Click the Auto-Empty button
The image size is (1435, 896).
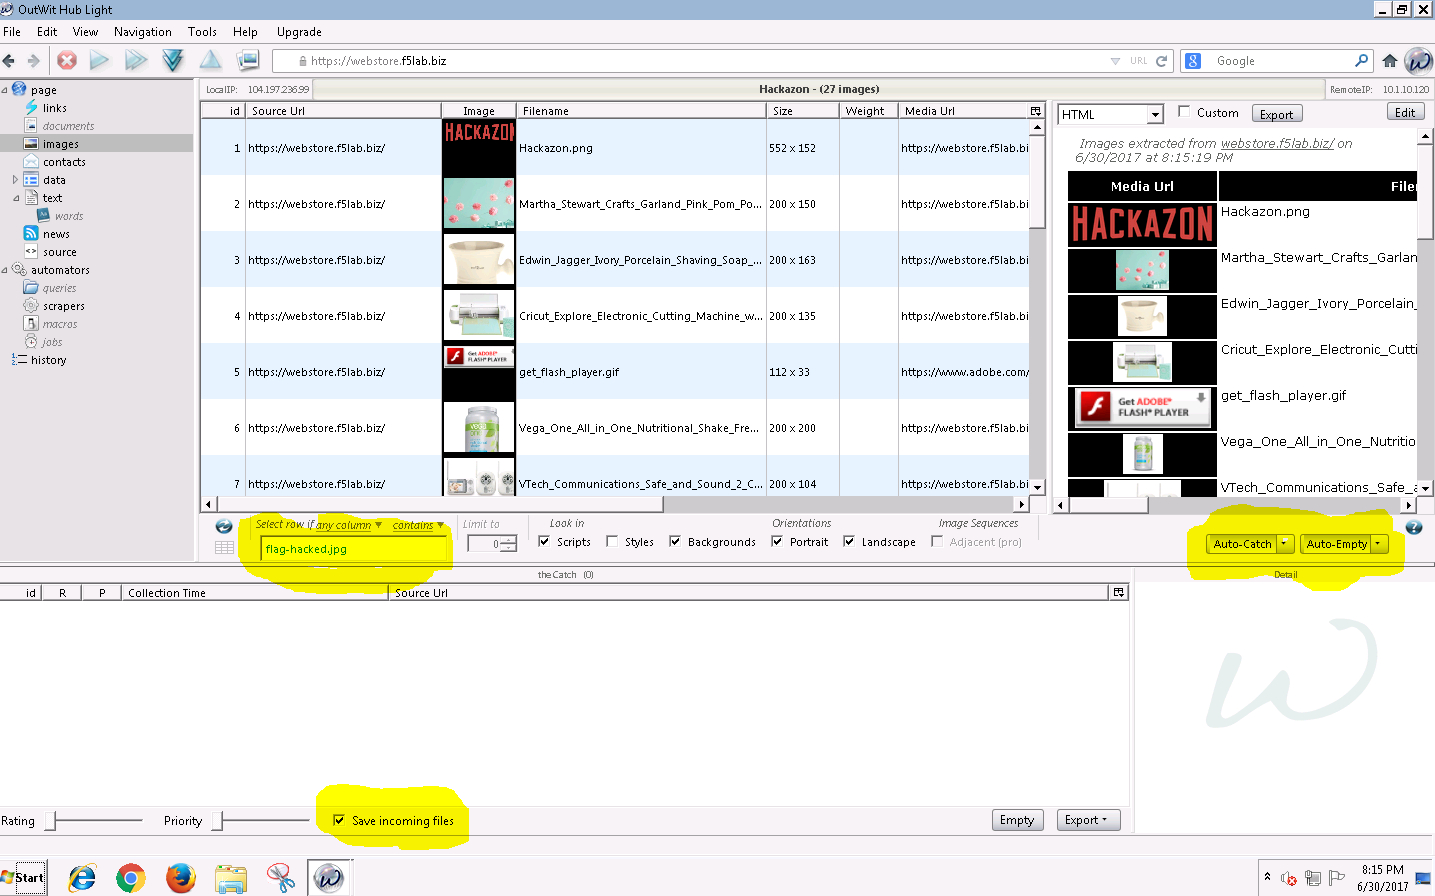(1336, 544)
